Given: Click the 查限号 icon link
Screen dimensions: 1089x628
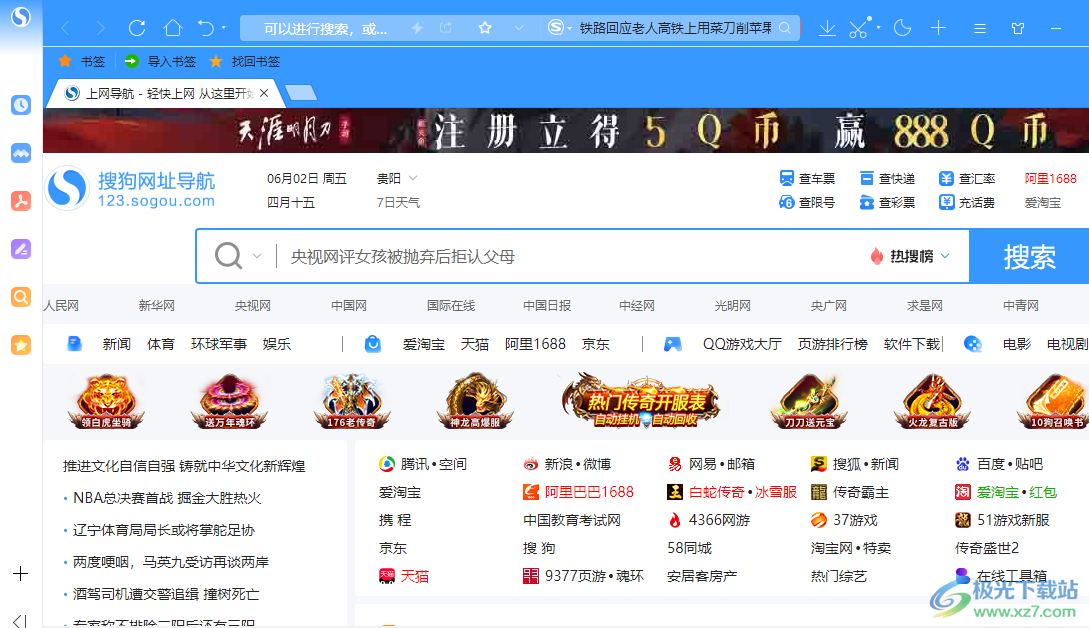Looking at the screenshot, I should click(807, 202).
